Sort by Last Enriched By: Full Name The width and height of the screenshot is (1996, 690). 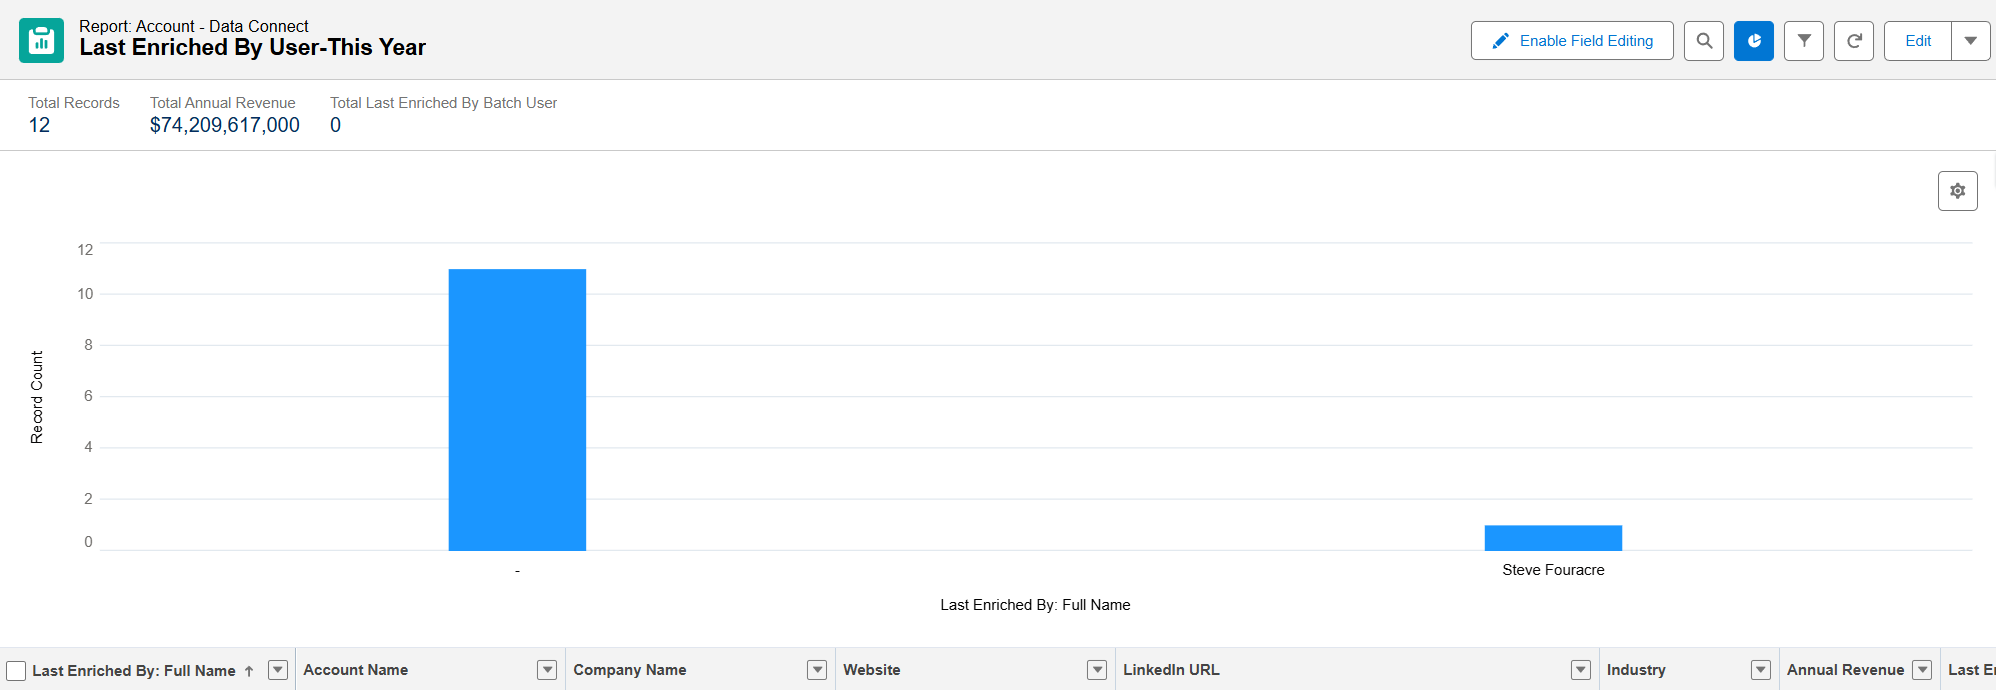(x=134, y=671)
